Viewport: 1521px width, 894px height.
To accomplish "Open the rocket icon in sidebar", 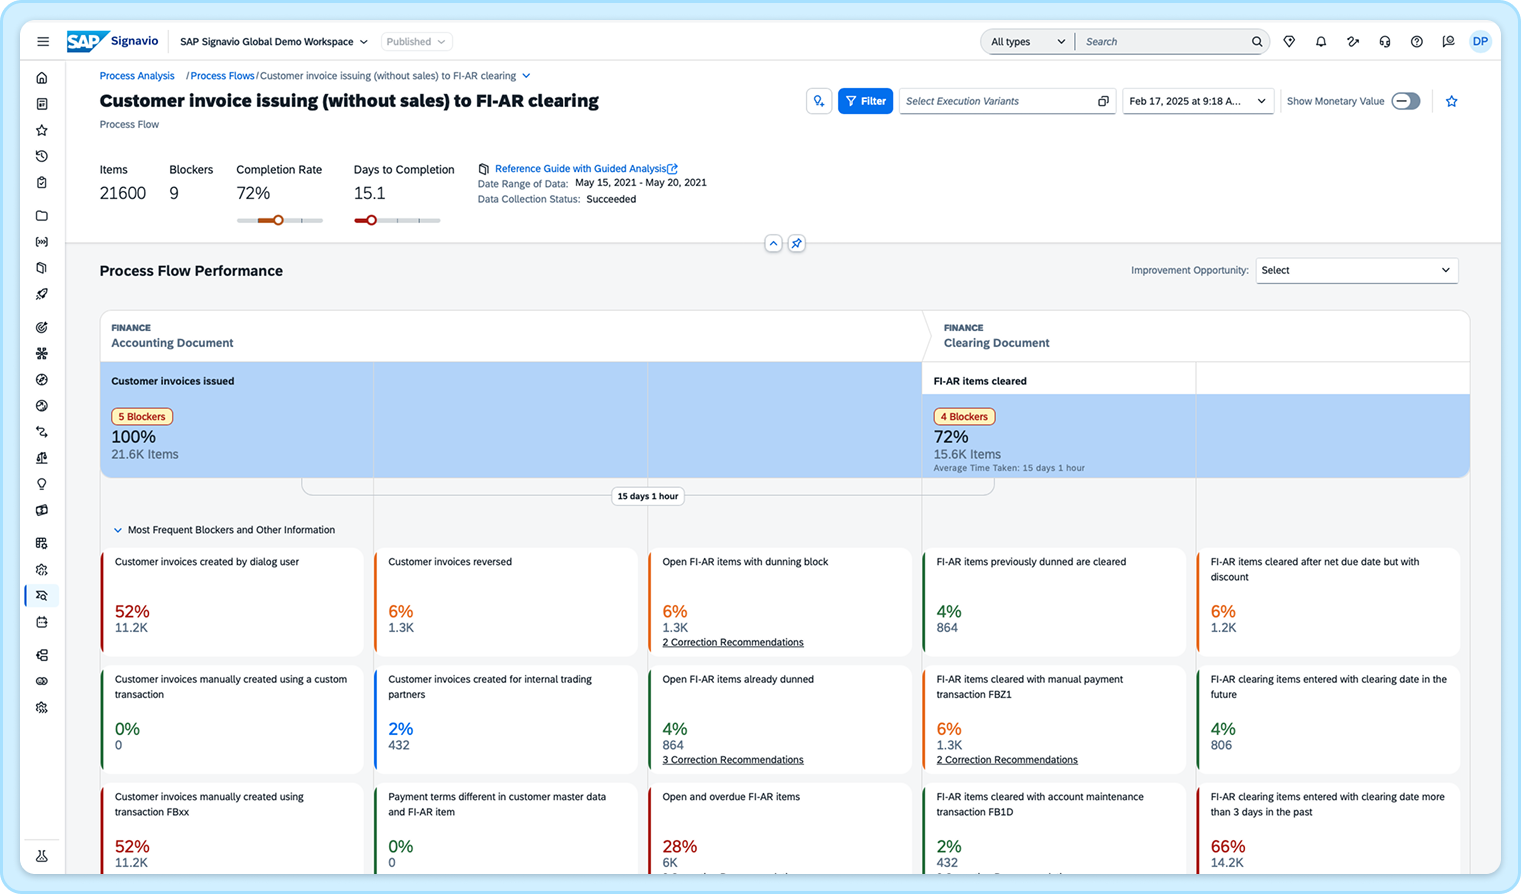I will pos(42,294).
